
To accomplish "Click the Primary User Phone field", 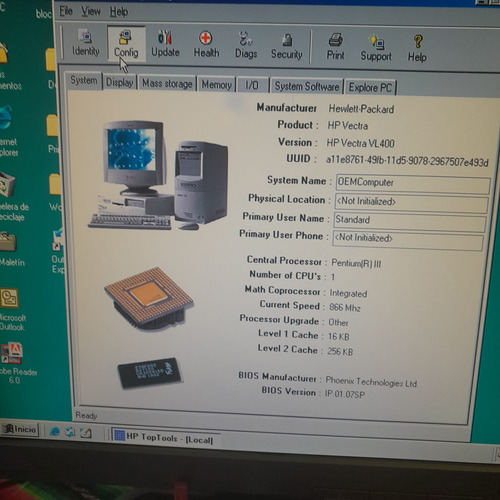I will (x=408, y=240).
